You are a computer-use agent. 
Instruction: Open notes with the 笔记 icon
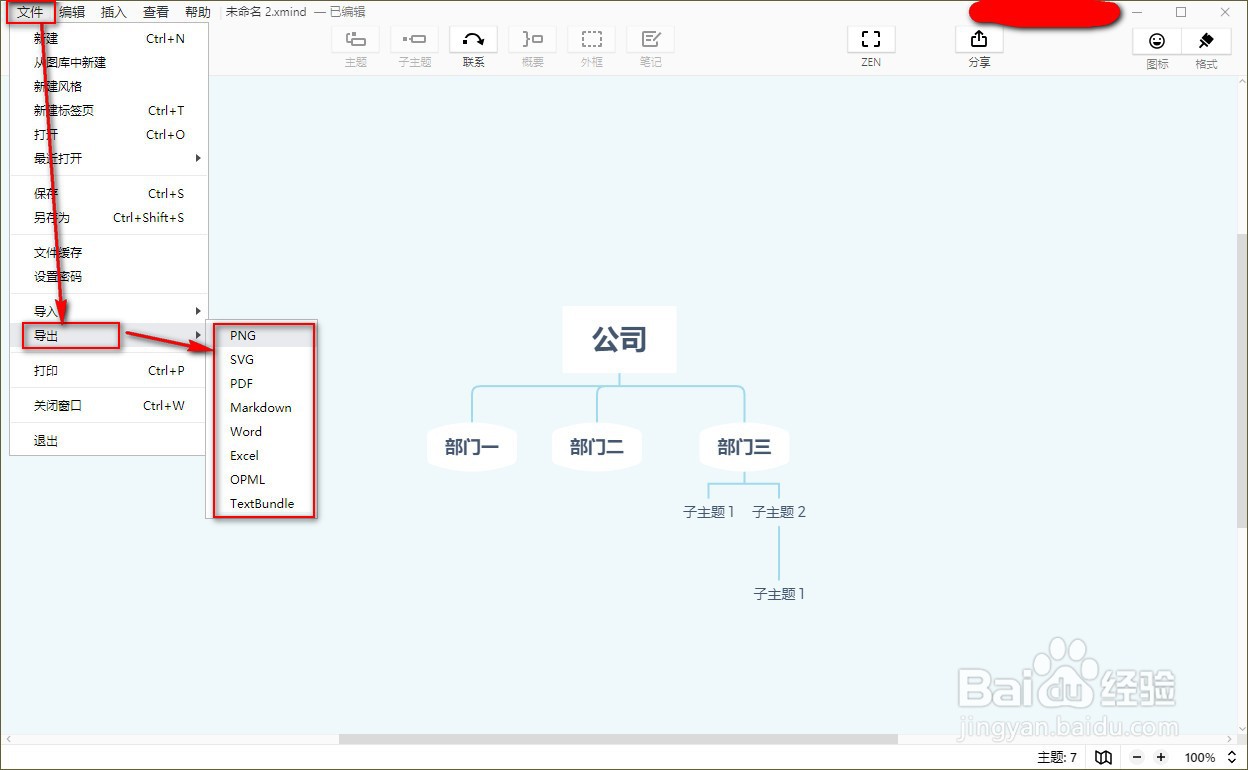650,45
